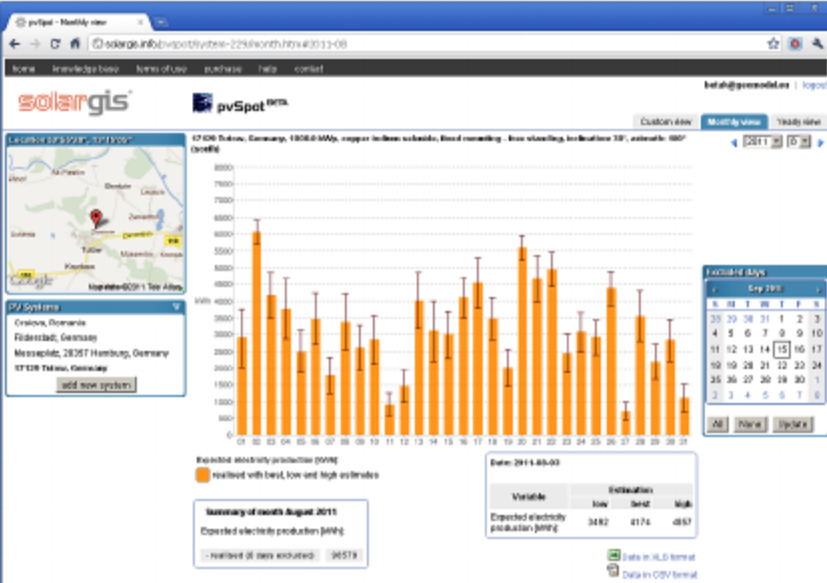Image resolution: width=827 pixels, height=583 pixels.
Task: Click the All button under calendar
Action: click(717, 424)
